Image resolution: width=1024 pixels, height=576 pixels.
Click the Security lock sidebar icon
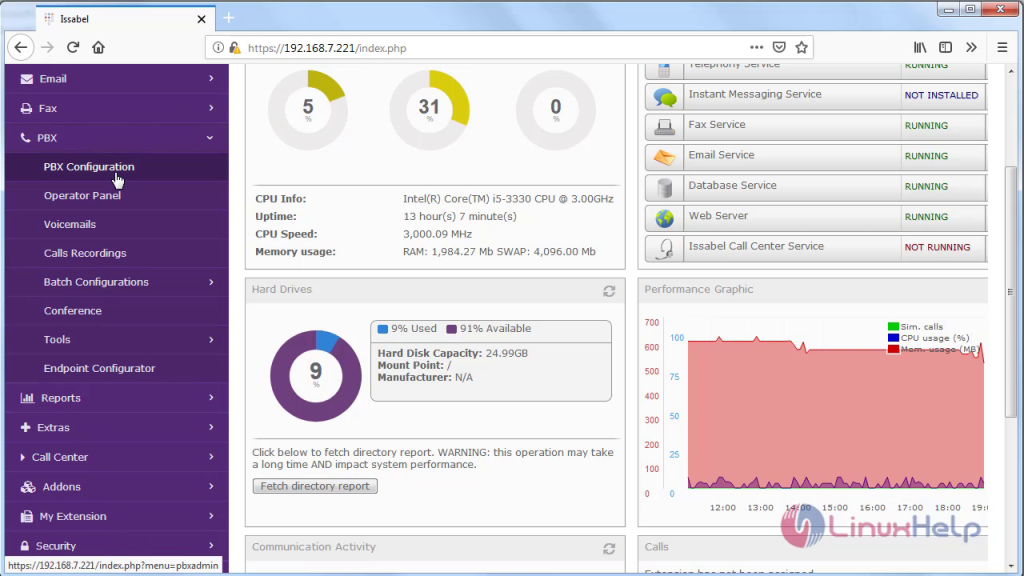[25, 546]
